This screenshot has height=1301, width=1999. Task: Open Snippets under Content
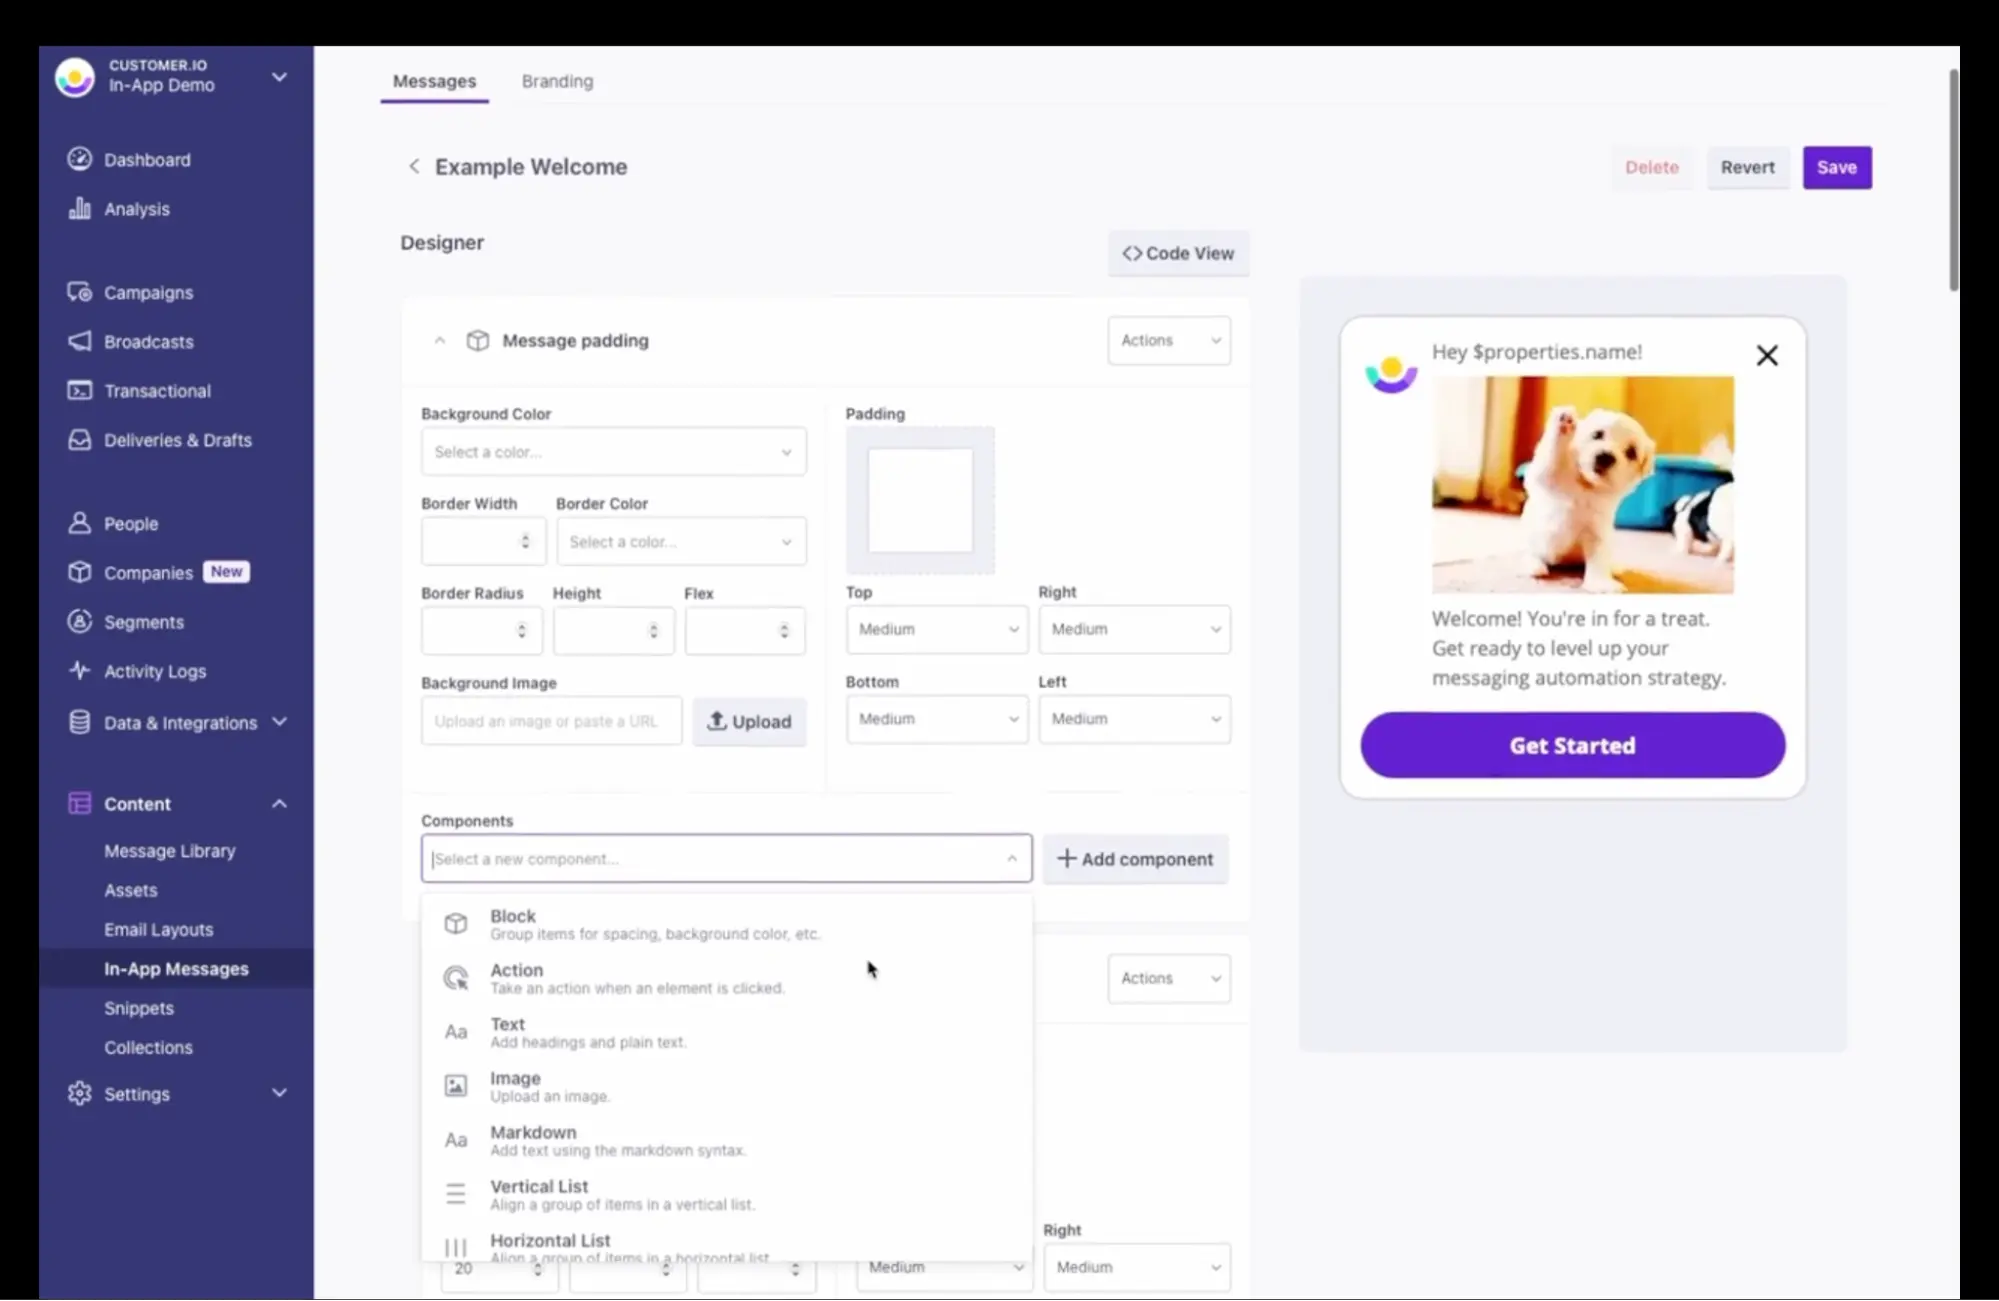click(138, 1008)
